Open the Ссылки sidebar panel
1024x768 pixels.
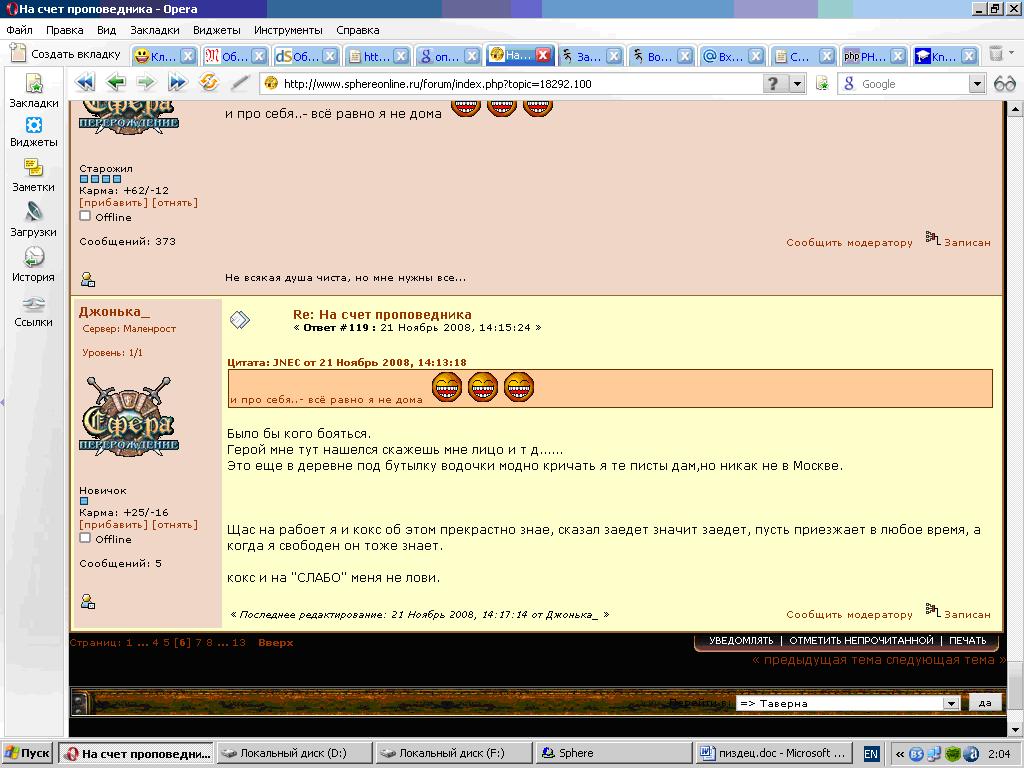(33, 312)
